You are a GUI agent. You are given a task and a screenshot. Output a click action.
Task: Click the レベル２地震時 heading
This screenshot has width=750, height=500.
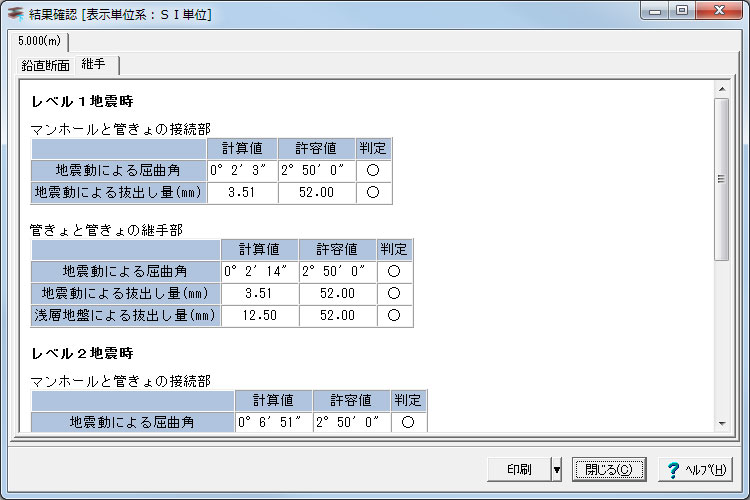point(82,354)
